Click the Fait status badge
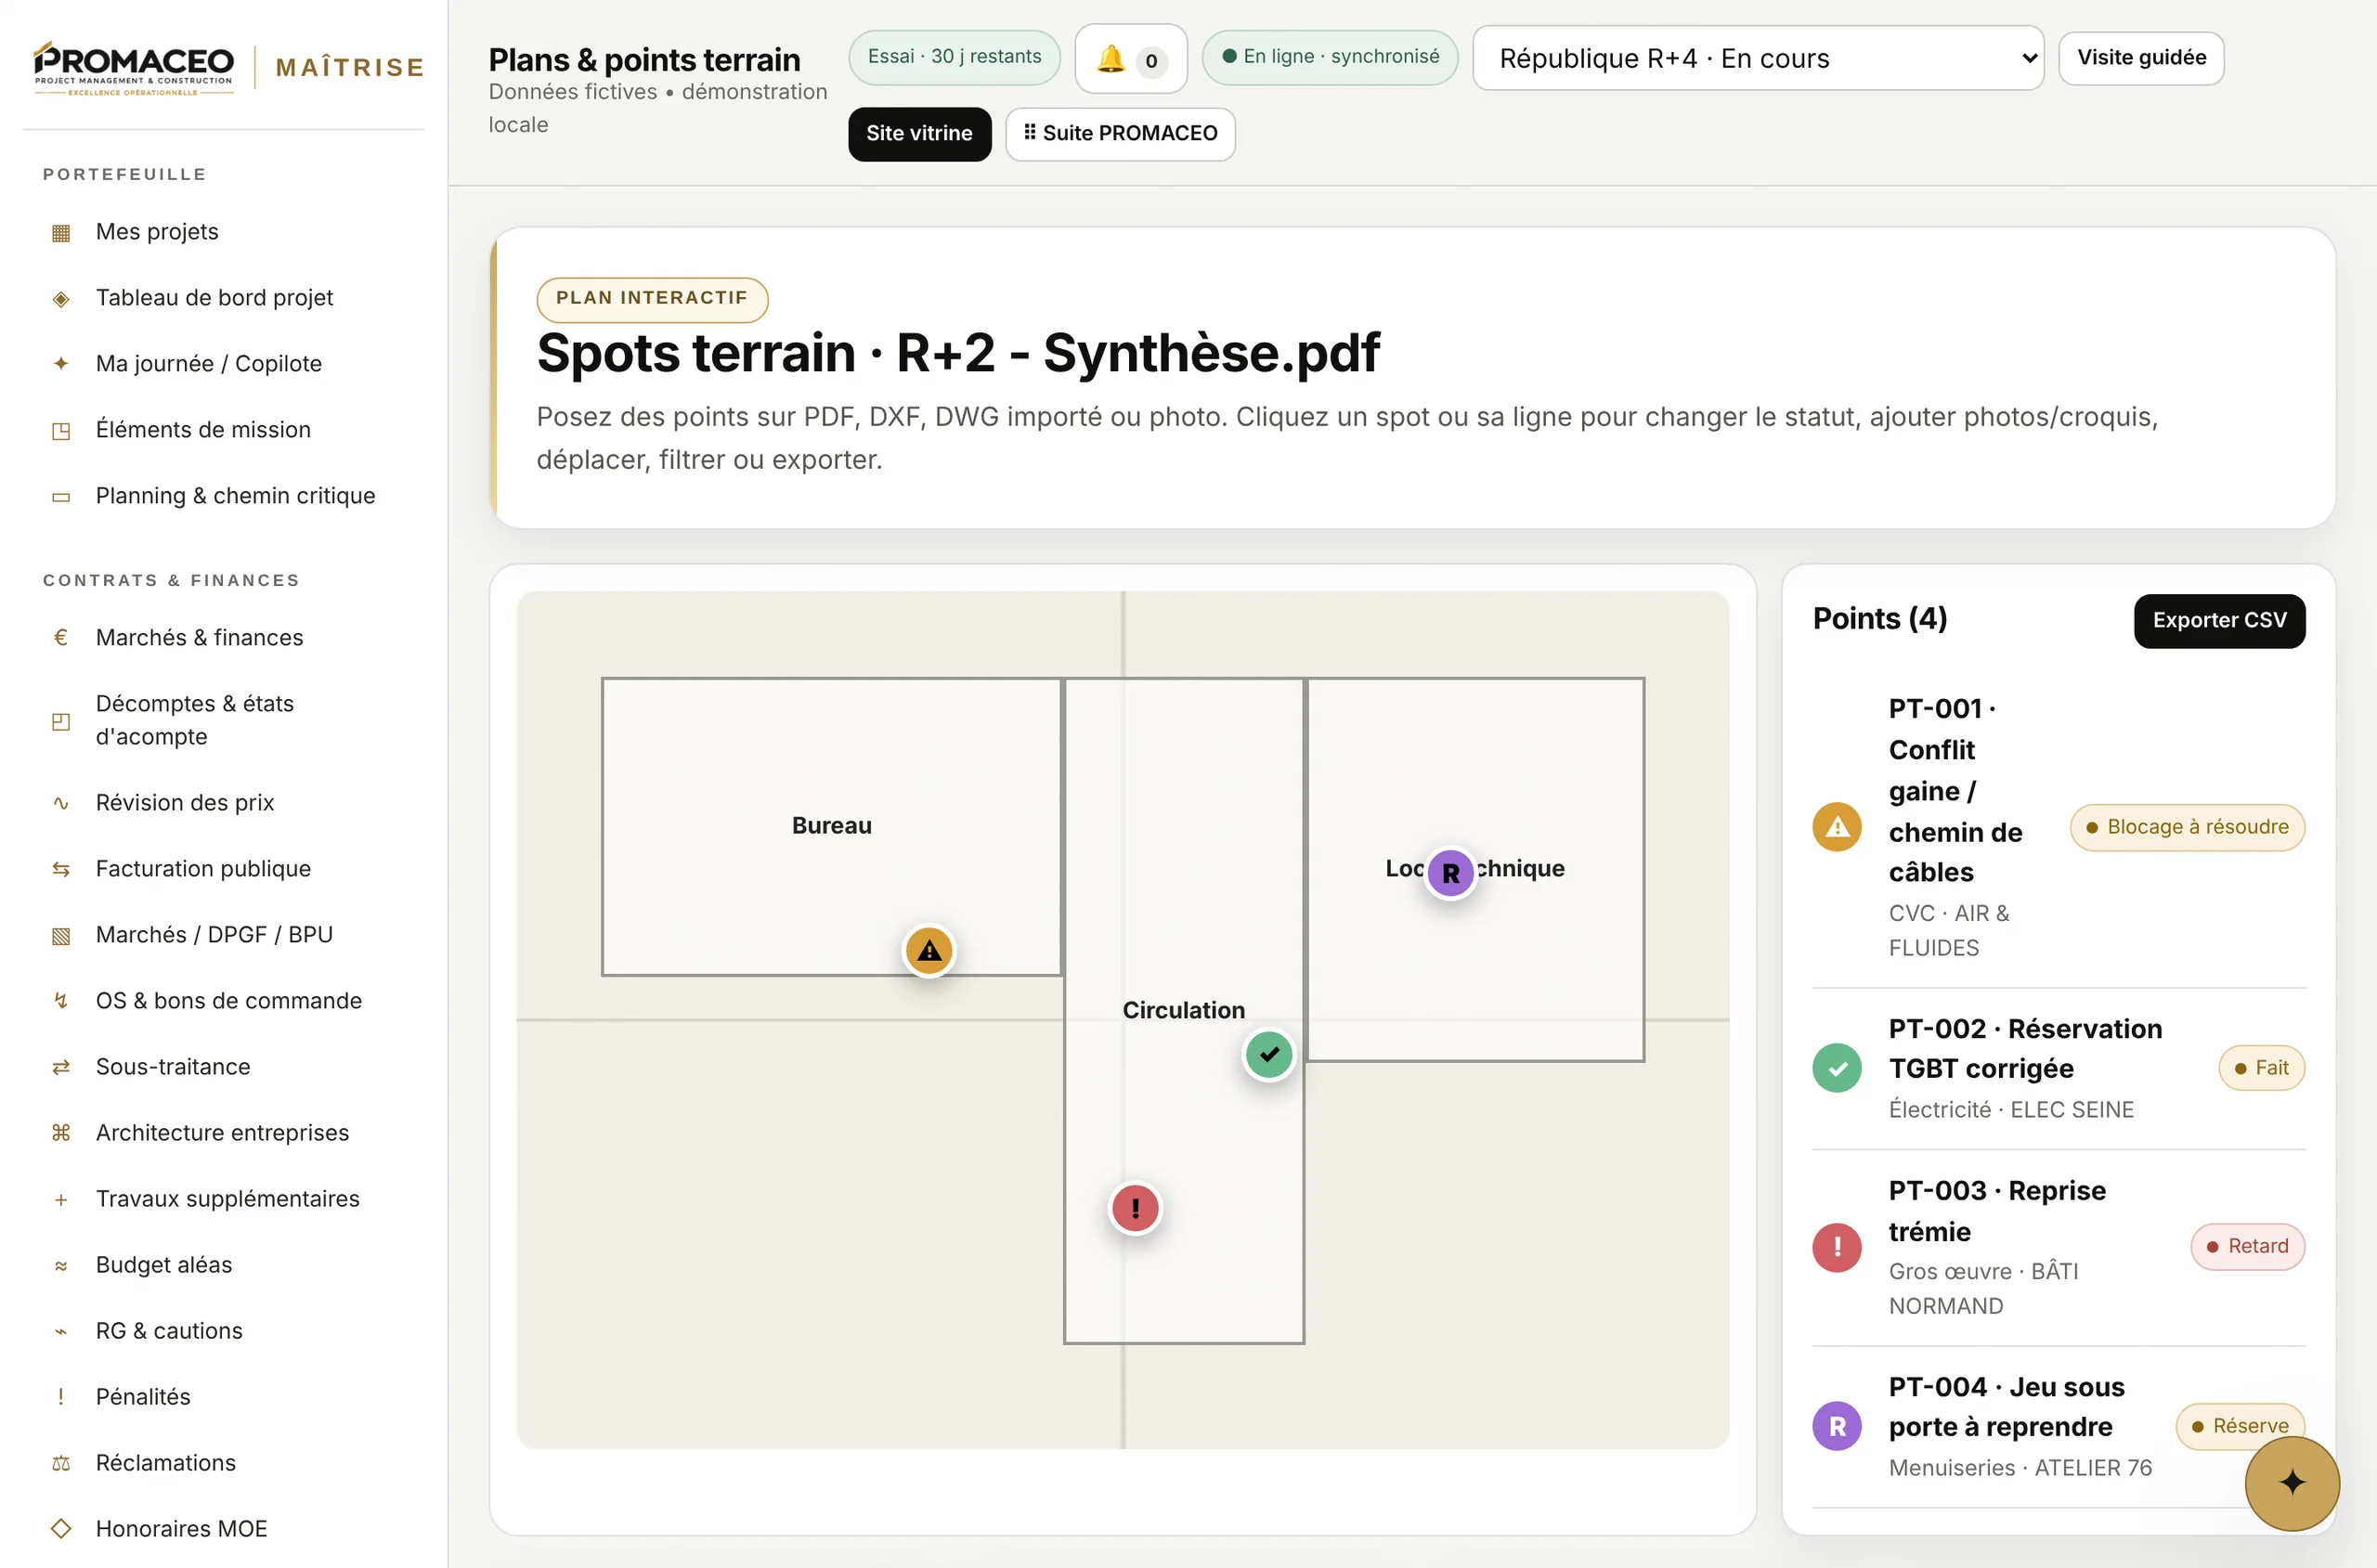This screenshot has width=2377, height=1568. 2261,1068
